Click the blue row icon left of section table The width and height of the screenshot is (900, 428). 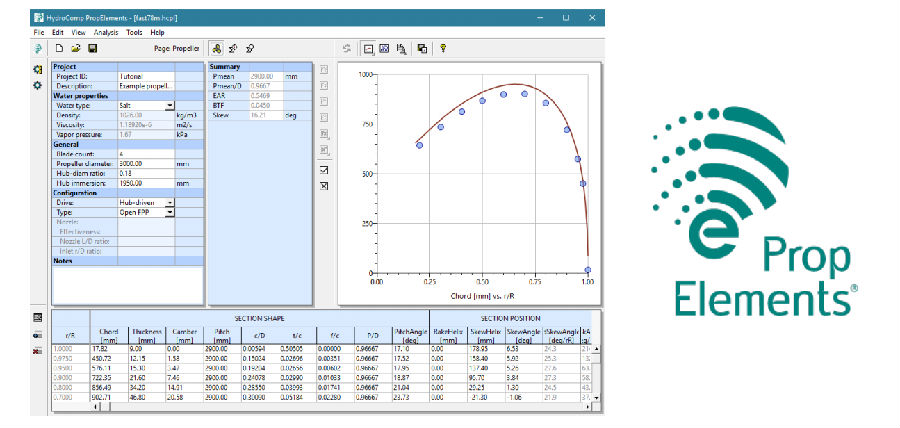38,334
